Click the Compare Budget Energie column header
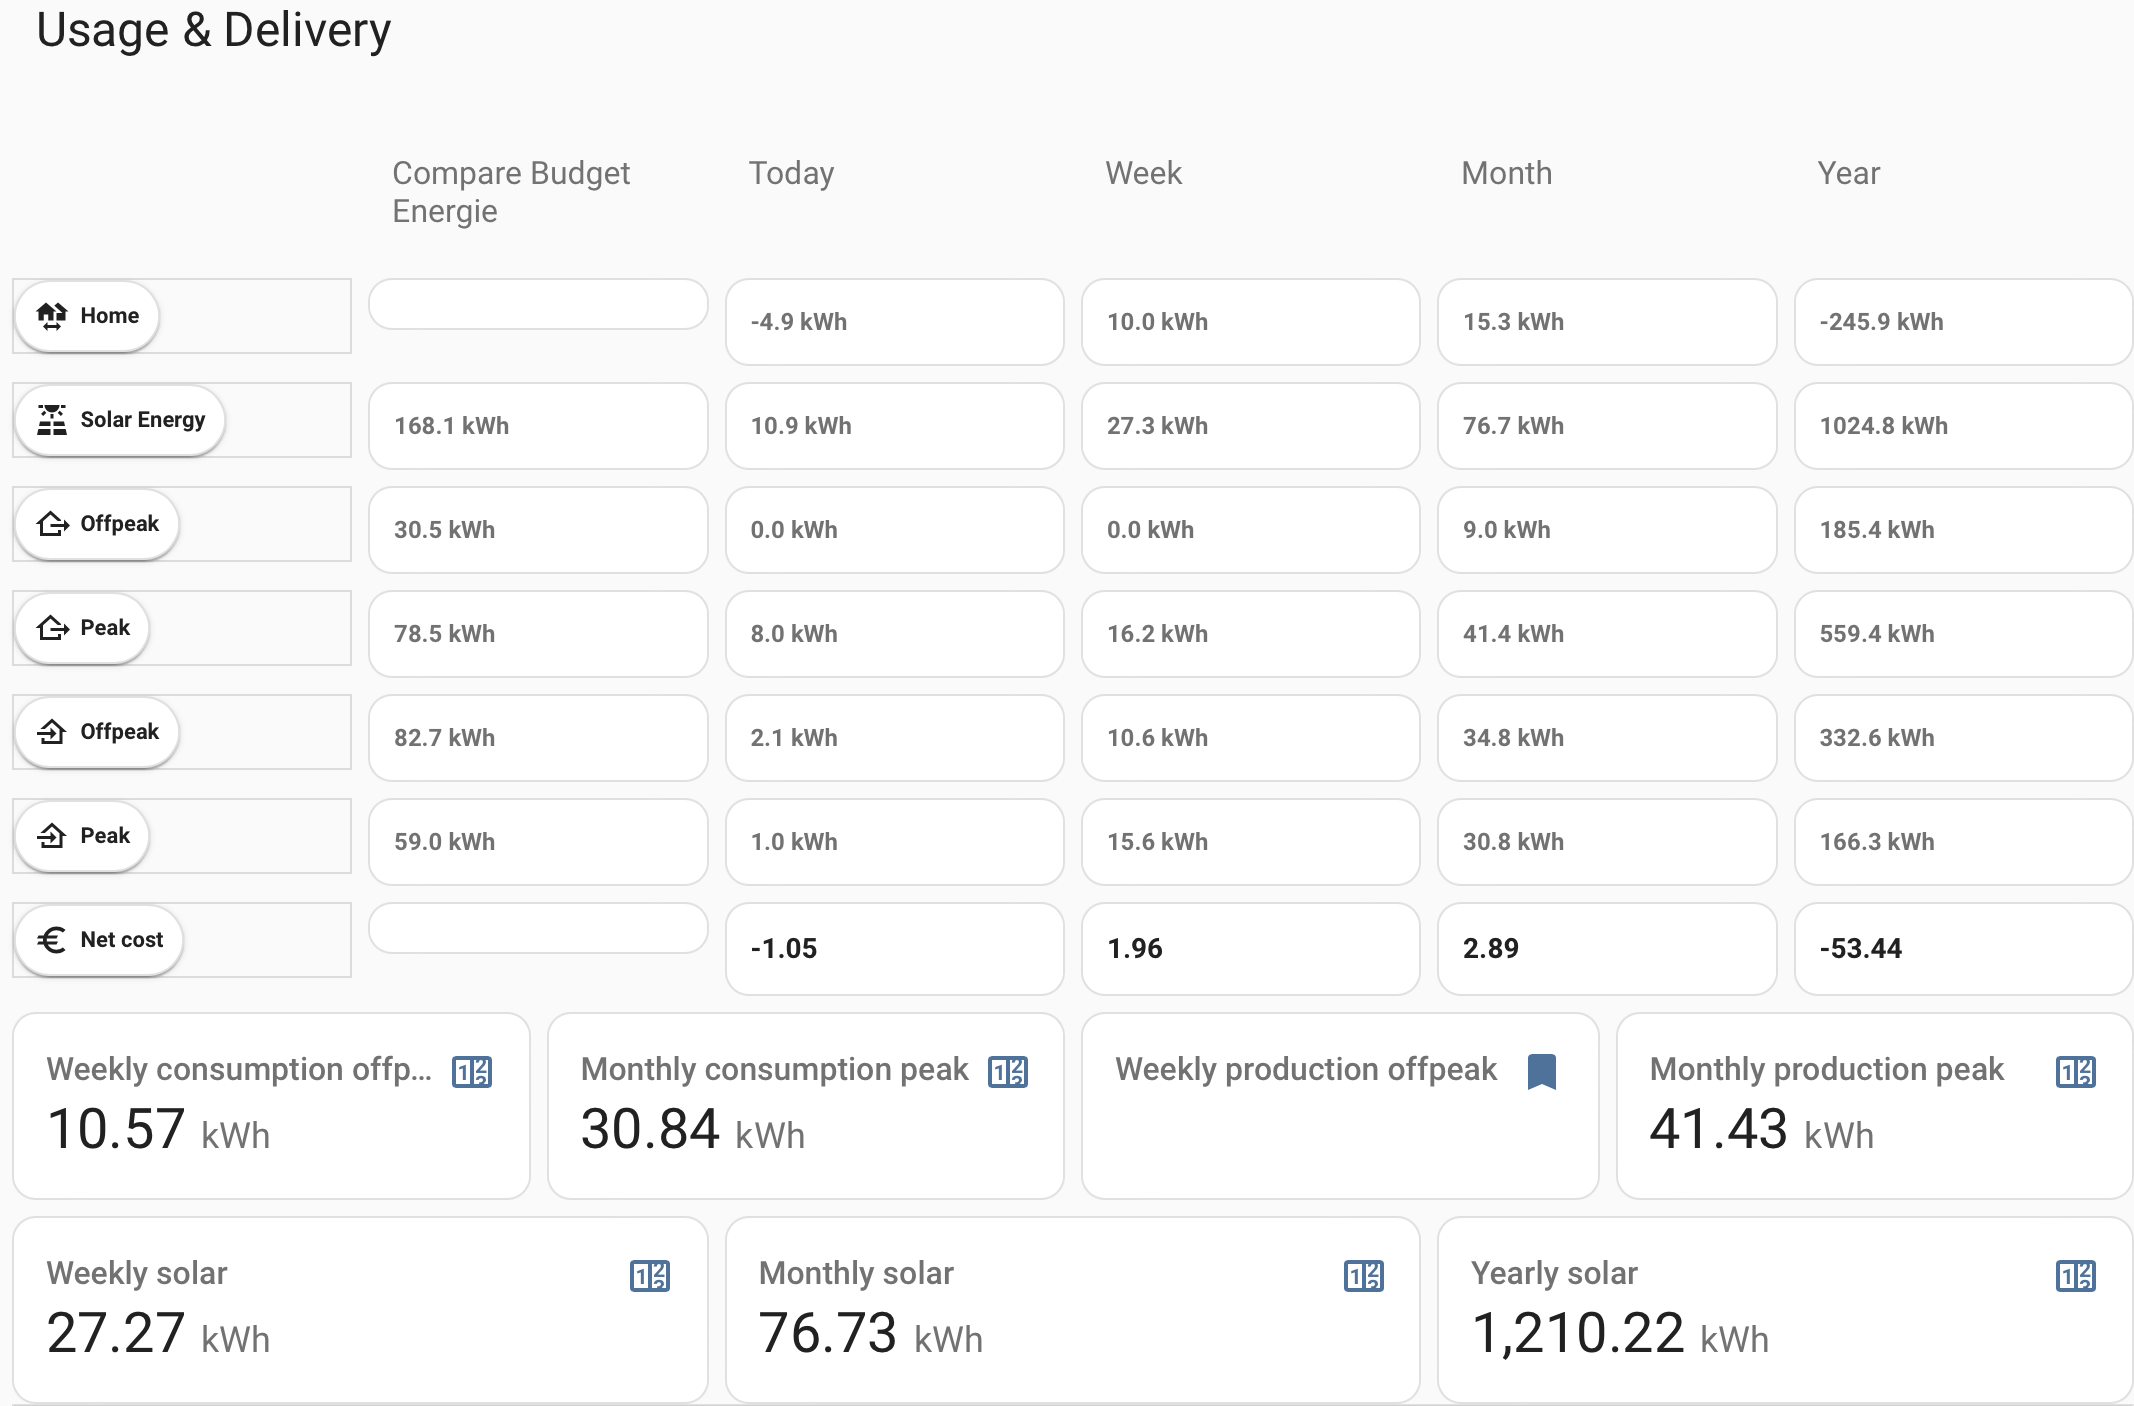2134x1406 pixels. pos(511,192)
